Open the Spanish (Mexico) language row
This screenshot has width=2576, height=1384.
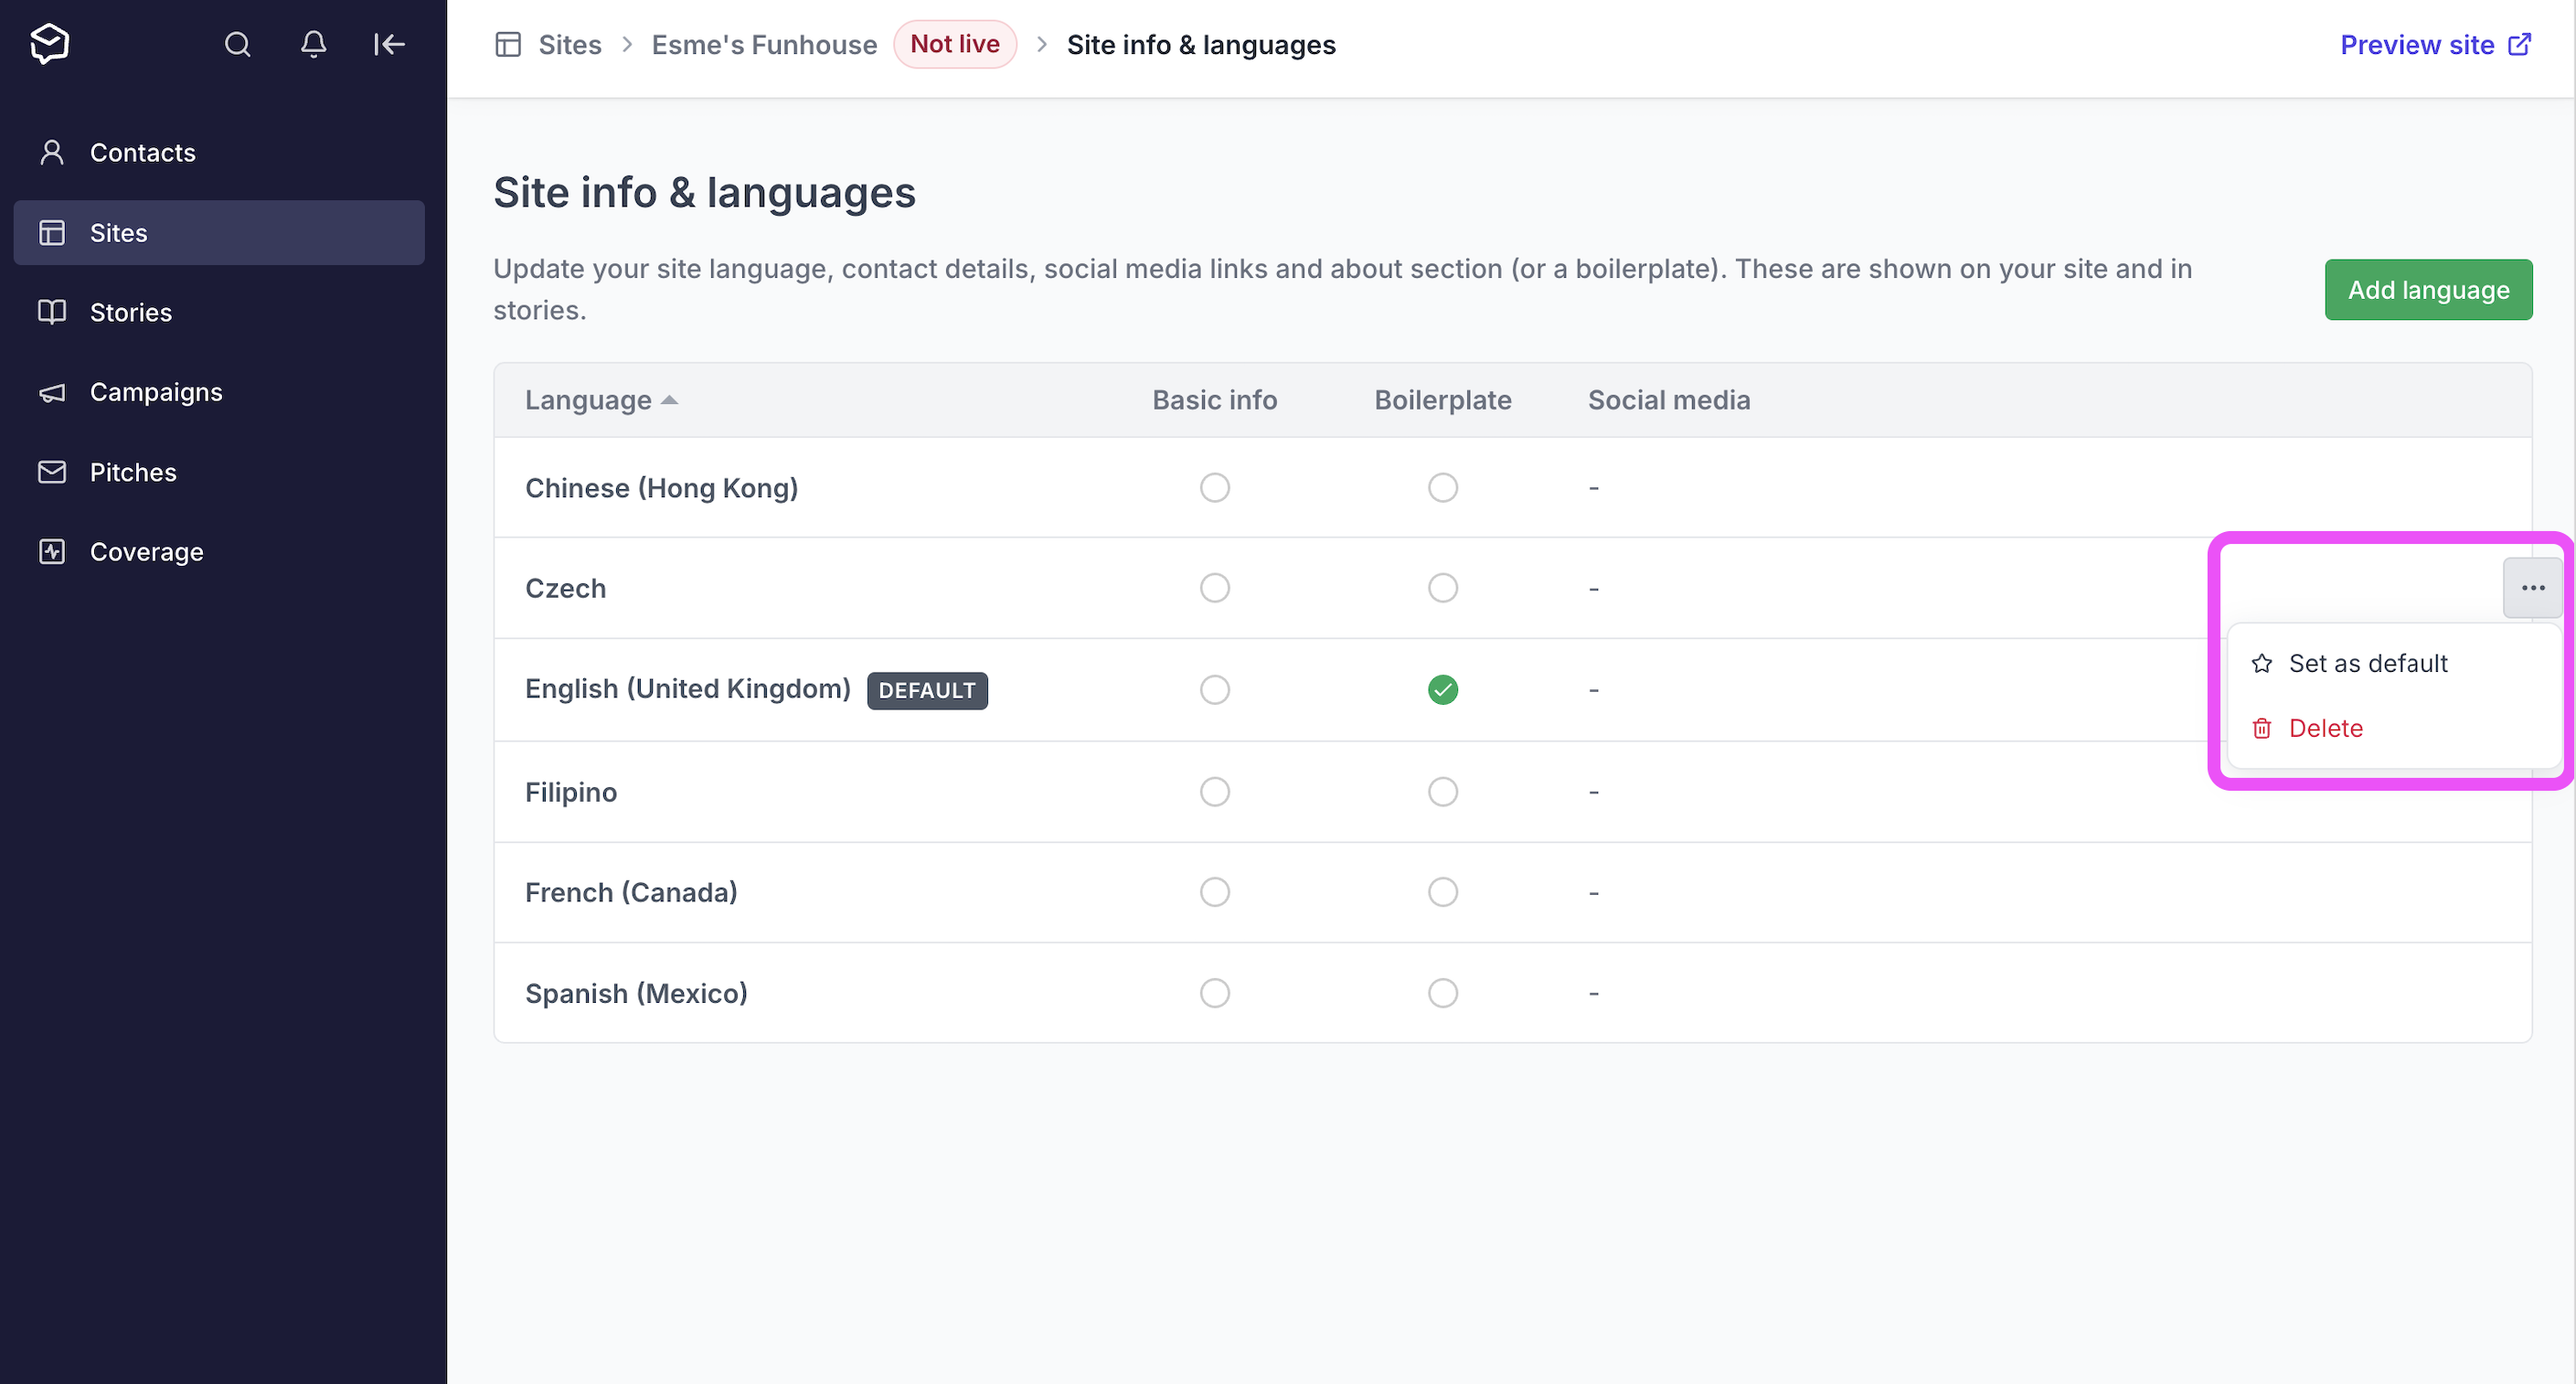click(1512, 993)
